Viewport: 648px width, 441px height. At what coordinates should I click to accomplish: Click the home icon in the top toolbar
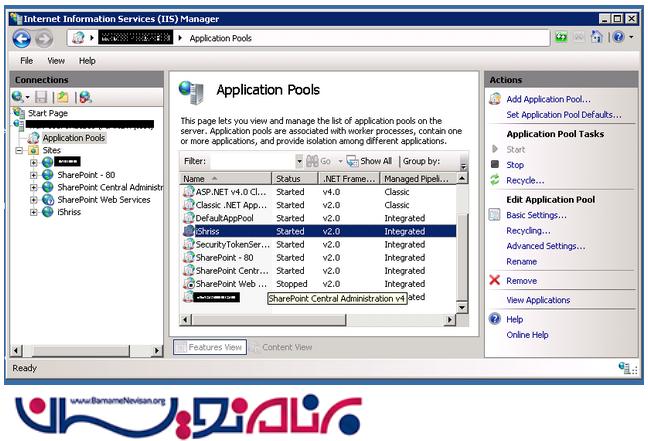[596, 37]
